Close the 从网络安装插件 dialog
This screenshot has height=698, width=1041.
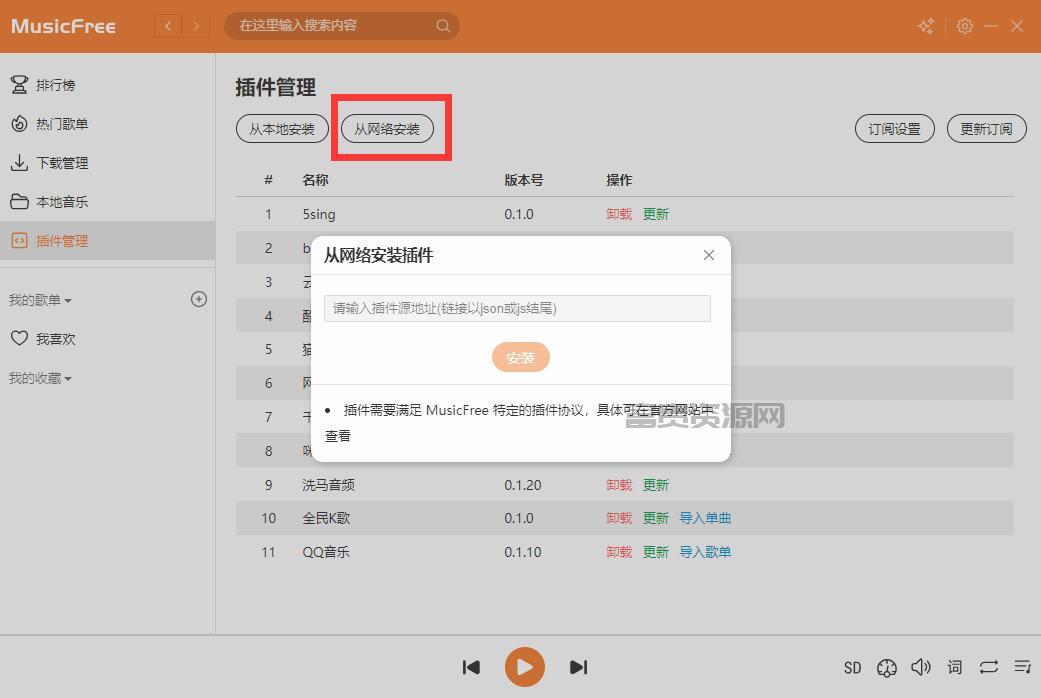tap(709, 255)
